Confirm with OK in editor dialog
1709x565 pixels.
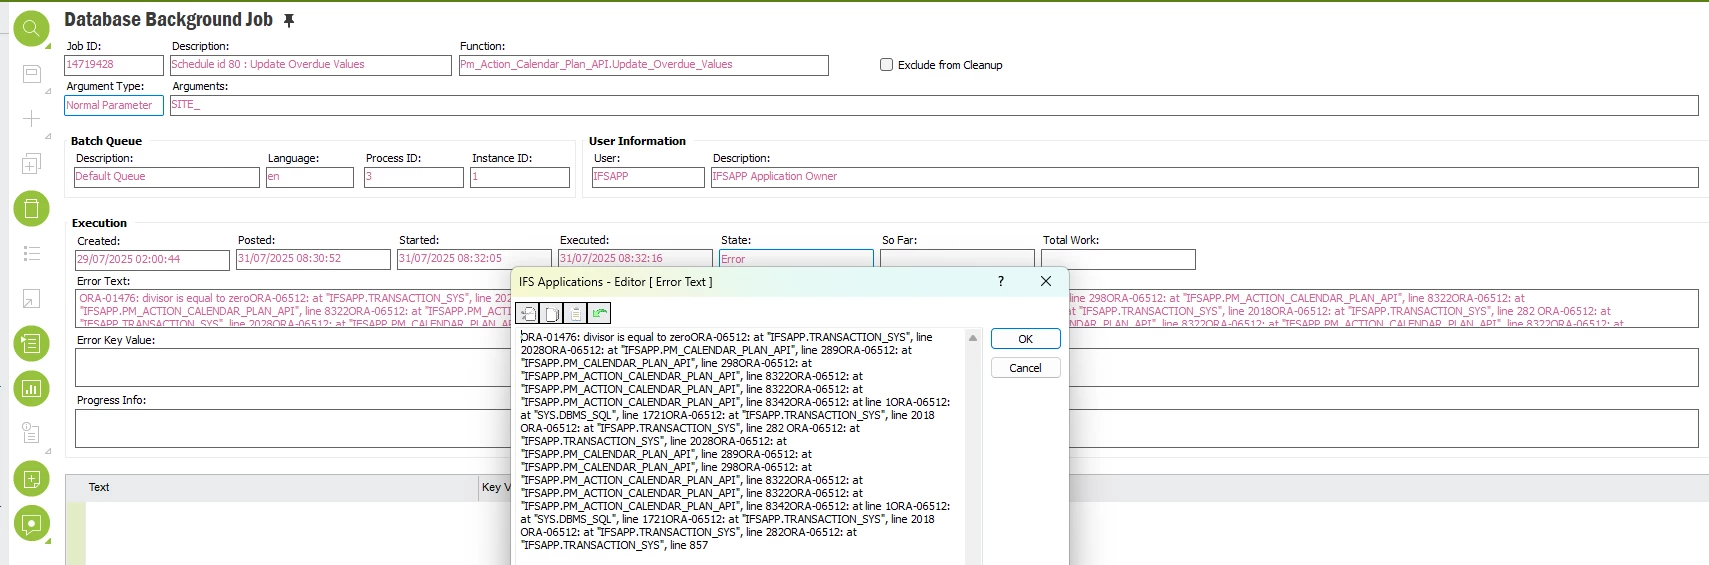pyautogui.click(x=1025, y=339)
